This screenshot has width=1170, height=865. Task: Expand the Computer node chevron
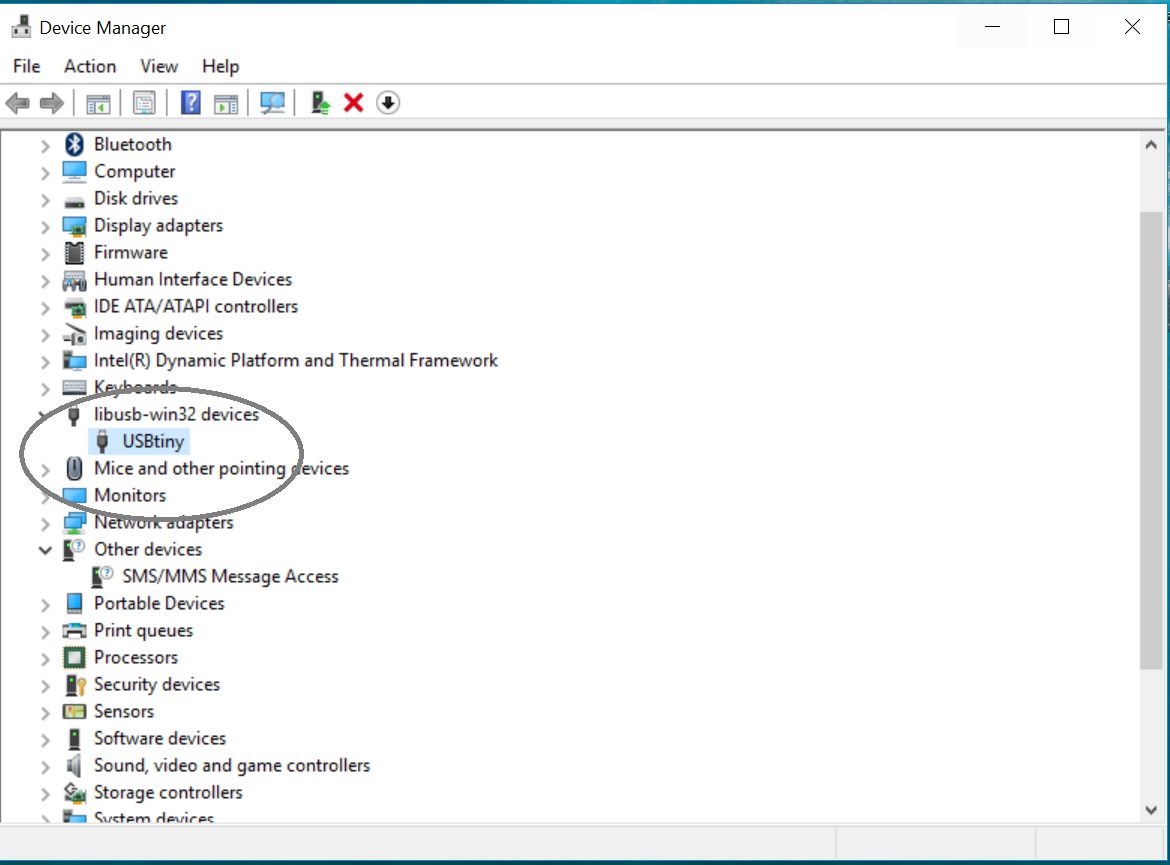(x=45, y=173)
